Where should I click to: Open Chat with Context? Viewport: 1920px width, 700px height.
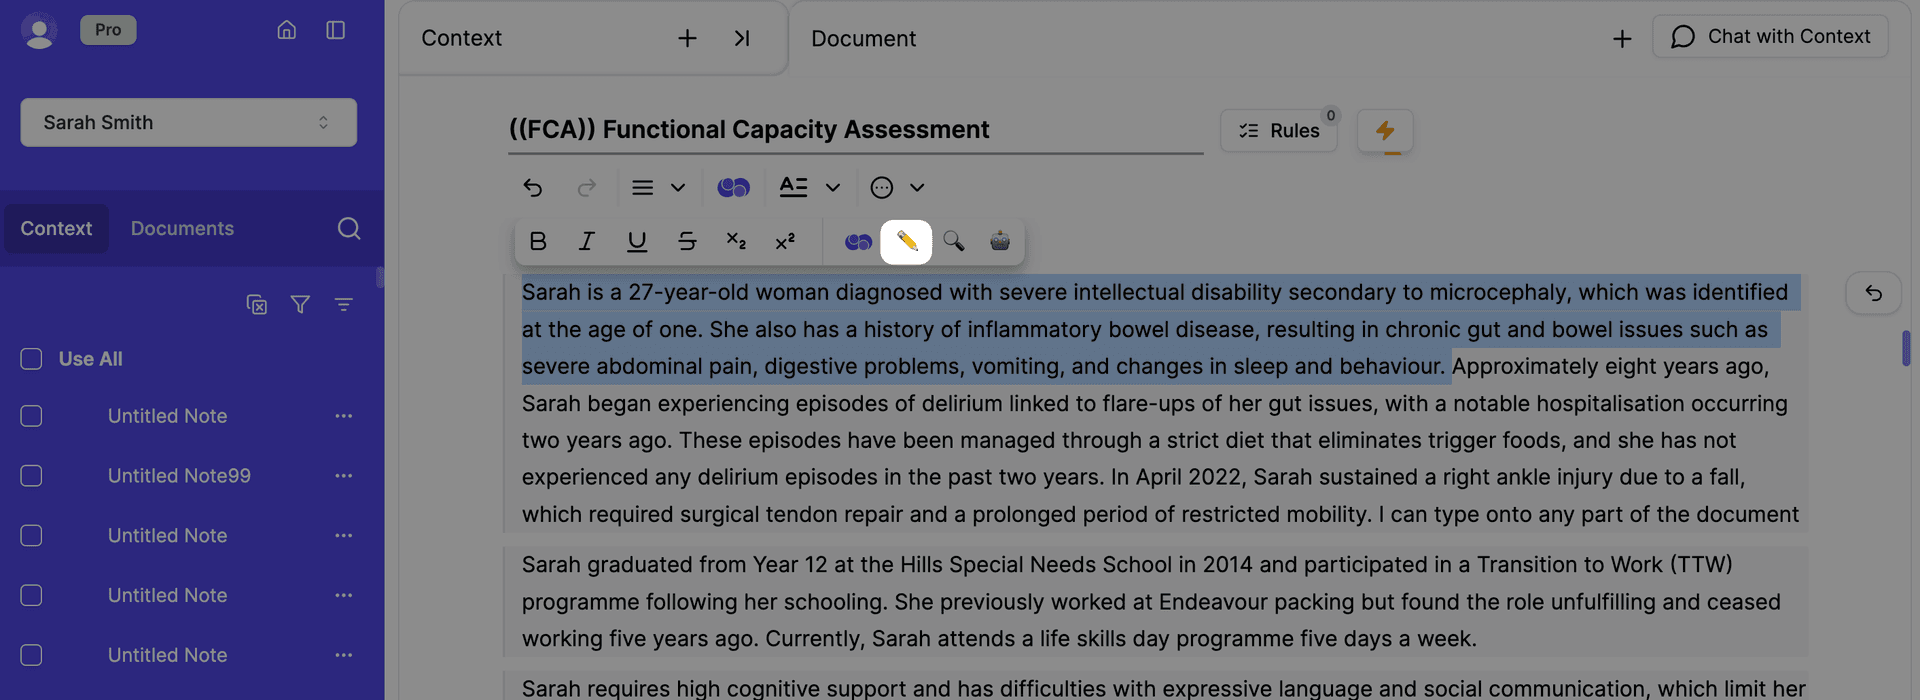pos(1770,37)
